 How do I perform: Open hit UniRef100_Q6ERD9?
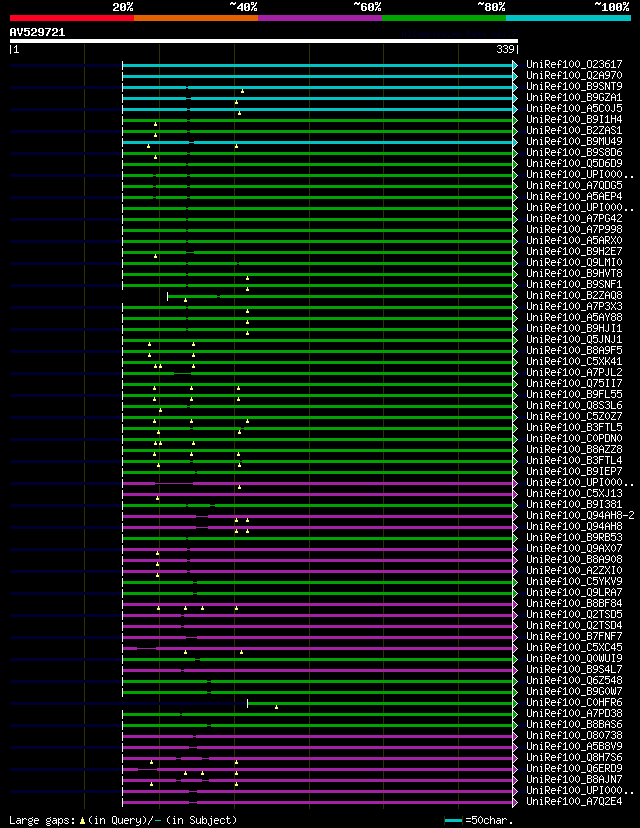coord(575,768)
